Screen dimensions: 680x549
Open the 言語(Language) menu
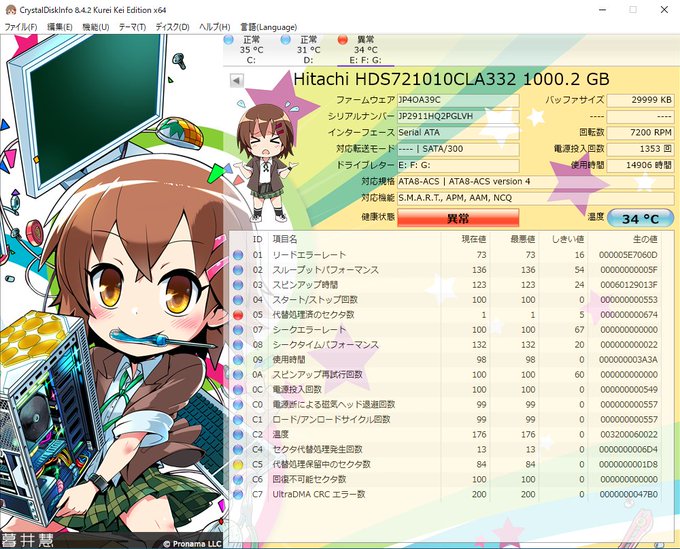coord(268,27)
